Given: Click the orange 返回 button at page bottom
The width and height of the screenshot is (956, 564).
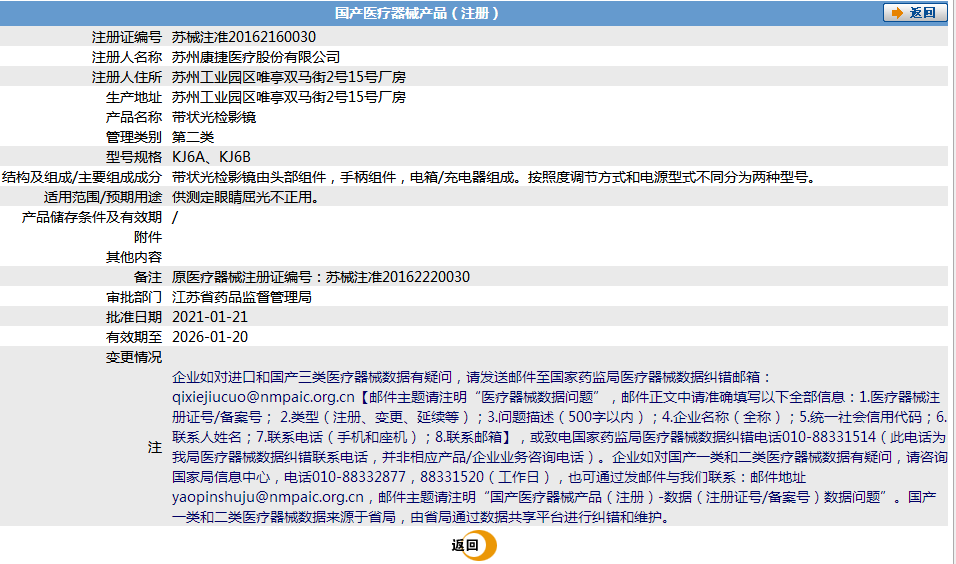Looking at the screenshot, I should point(474,545).
